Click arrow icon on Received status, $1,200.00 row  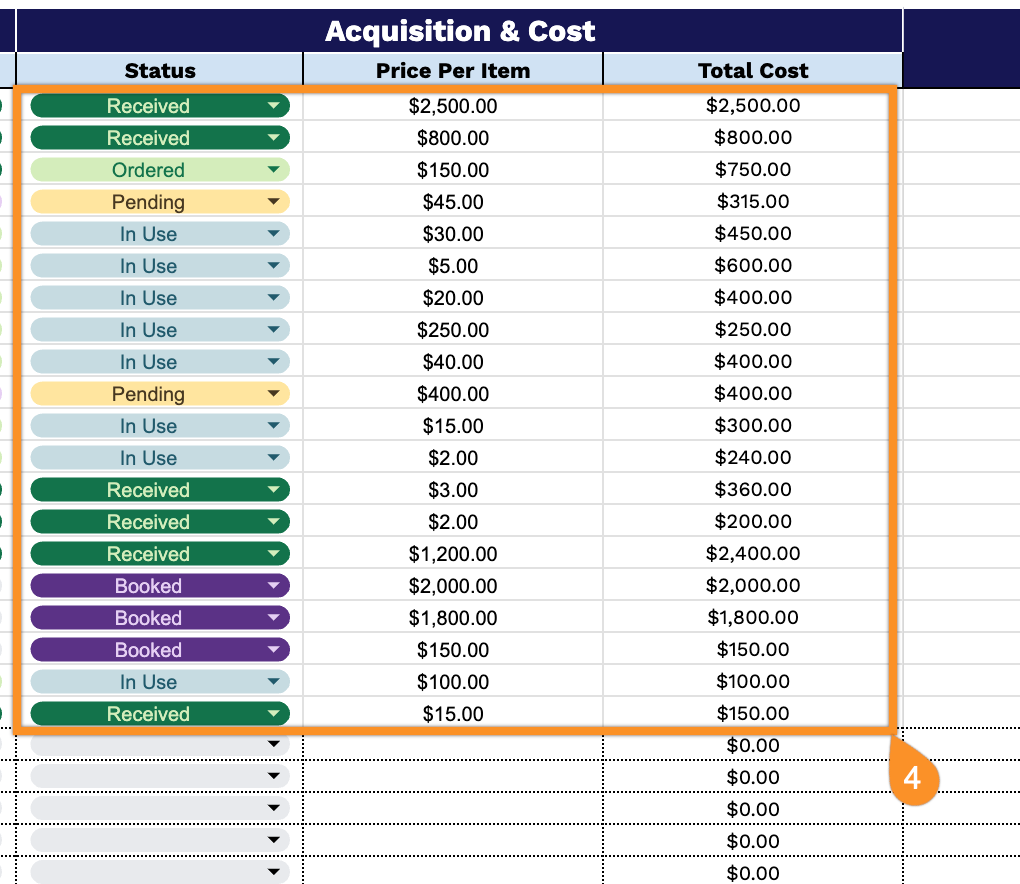(274, 554)
